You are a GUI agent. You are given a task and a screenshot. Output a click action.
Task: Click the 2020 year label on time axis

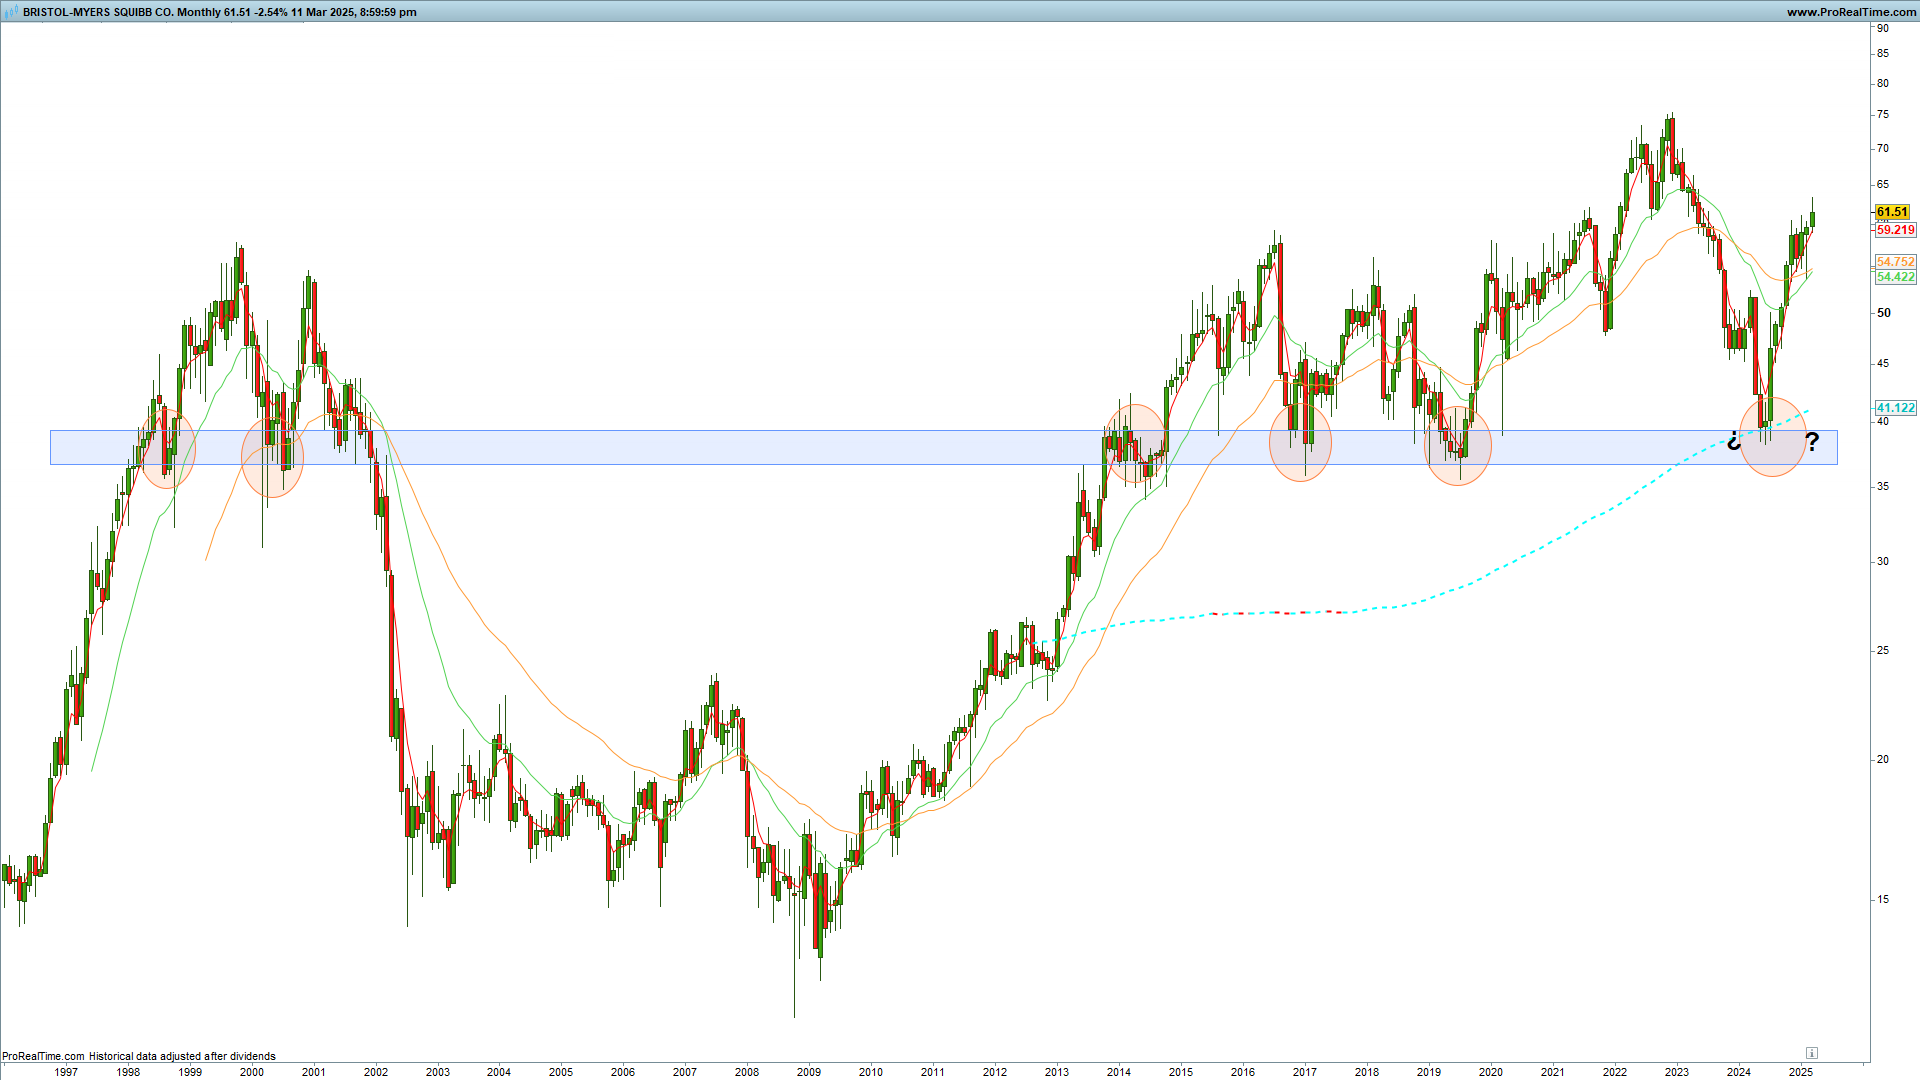tap(1491, 1072)
